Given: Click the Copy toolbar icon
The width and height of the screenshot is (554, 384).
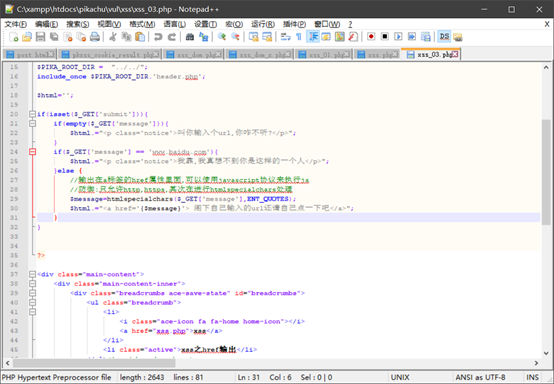Looking at the screenshot, I should tap(126, 37).
